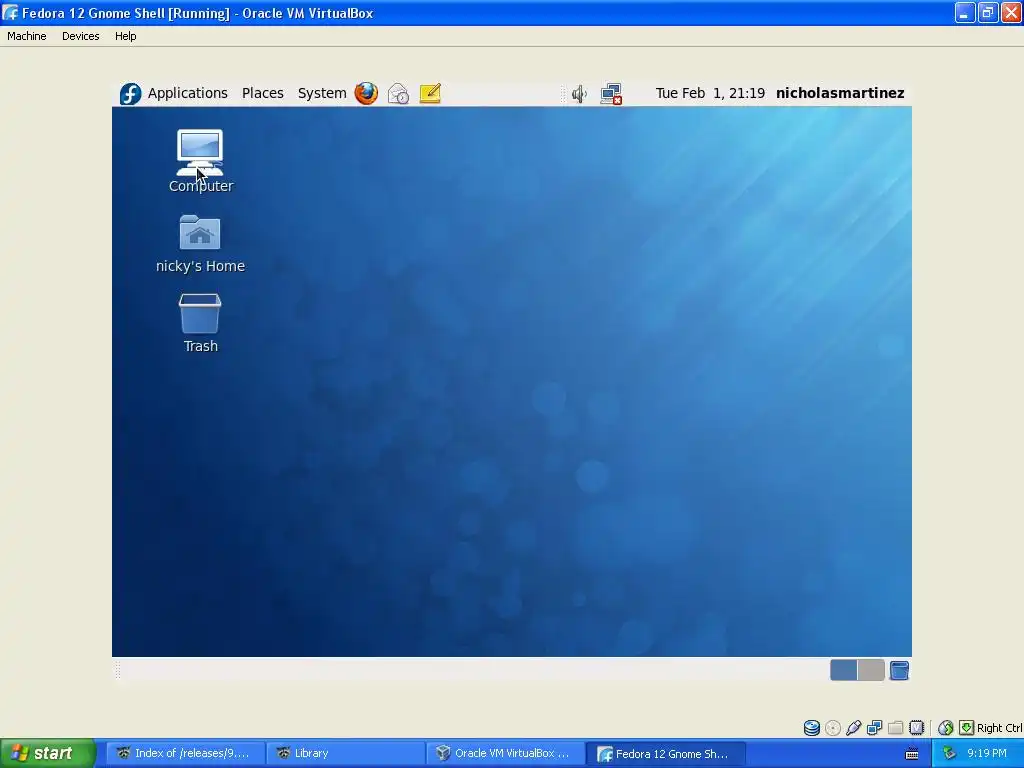
Task: Click the date and time clock
Action: pyautogui.click(x=710, y=93)
